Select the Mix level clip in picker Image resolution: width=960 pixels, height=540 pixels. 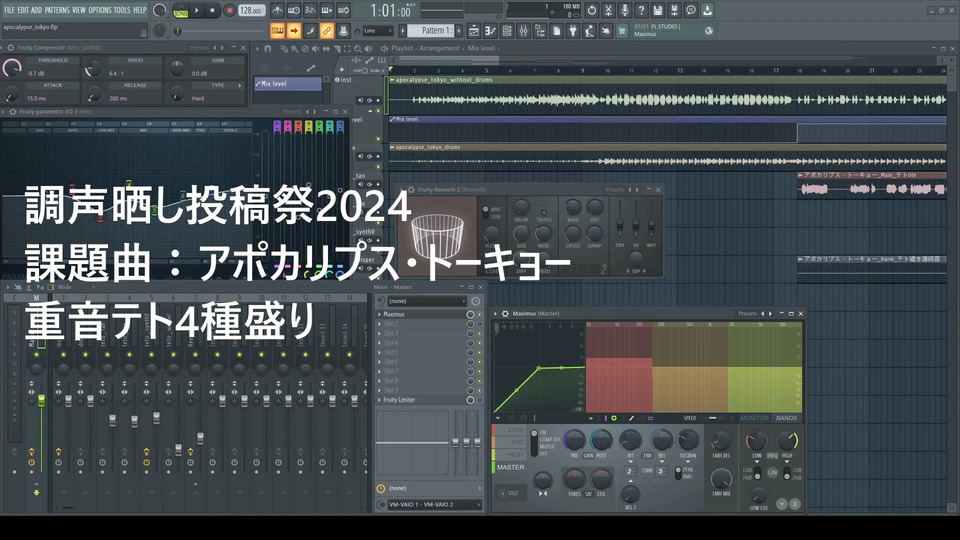288,84
